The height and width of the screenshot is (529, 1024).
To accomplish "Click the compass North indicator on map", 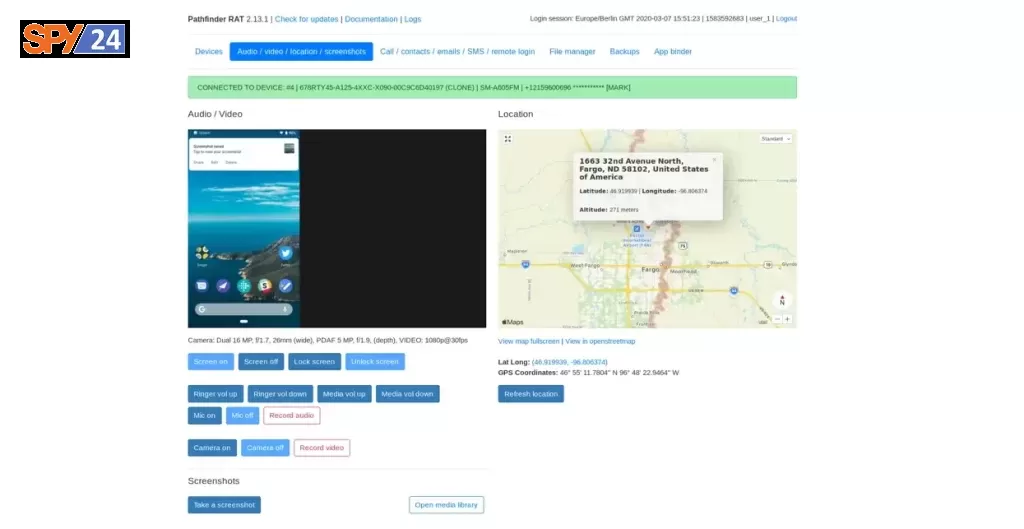I will point(782,300).
